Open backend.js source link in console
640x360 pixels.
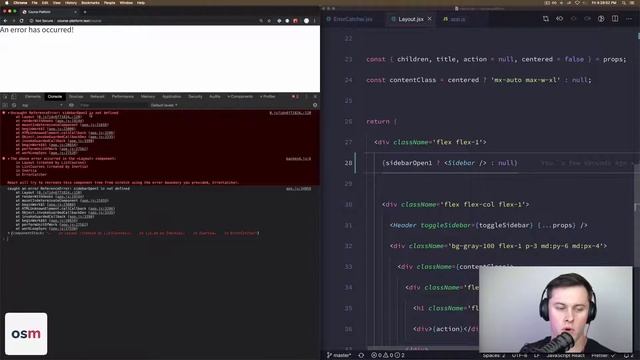tap(298, 159)
